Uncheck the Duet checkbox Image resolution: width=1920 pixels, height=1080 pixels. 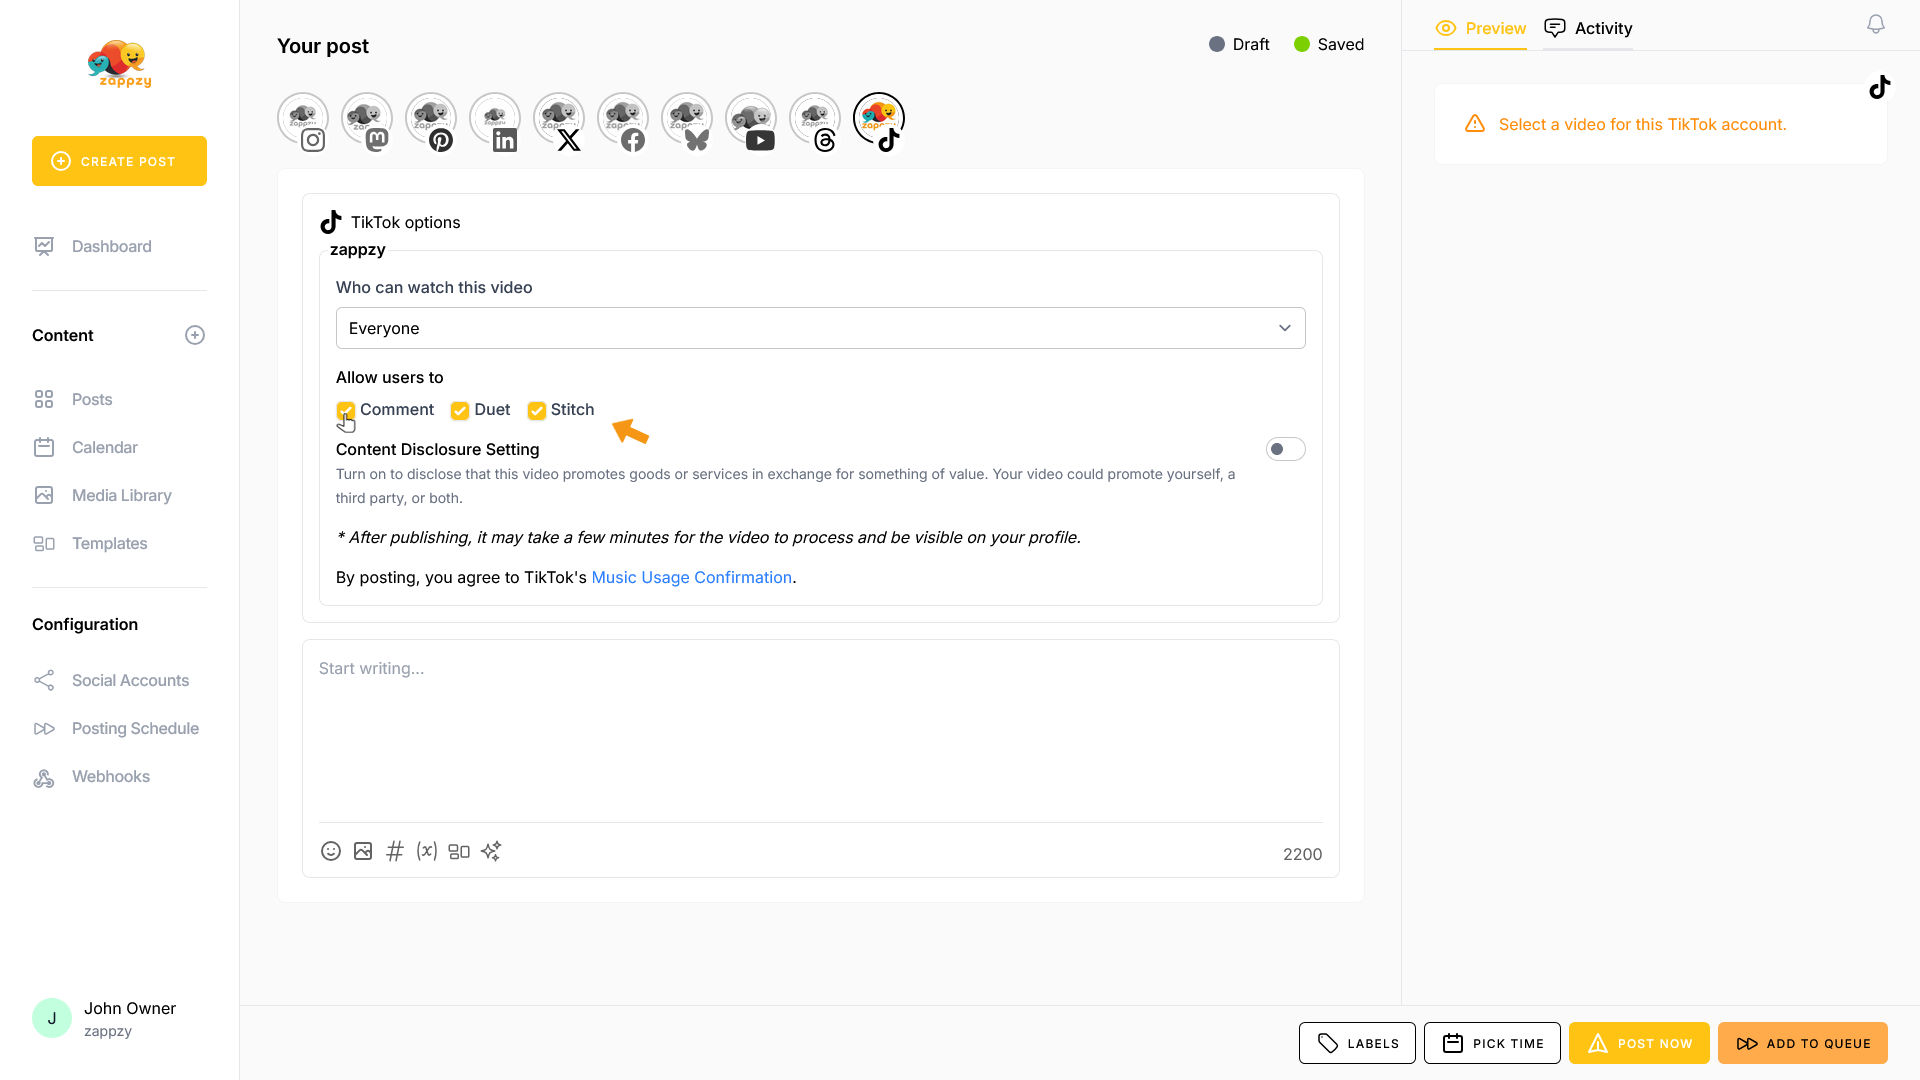[460, 410]
